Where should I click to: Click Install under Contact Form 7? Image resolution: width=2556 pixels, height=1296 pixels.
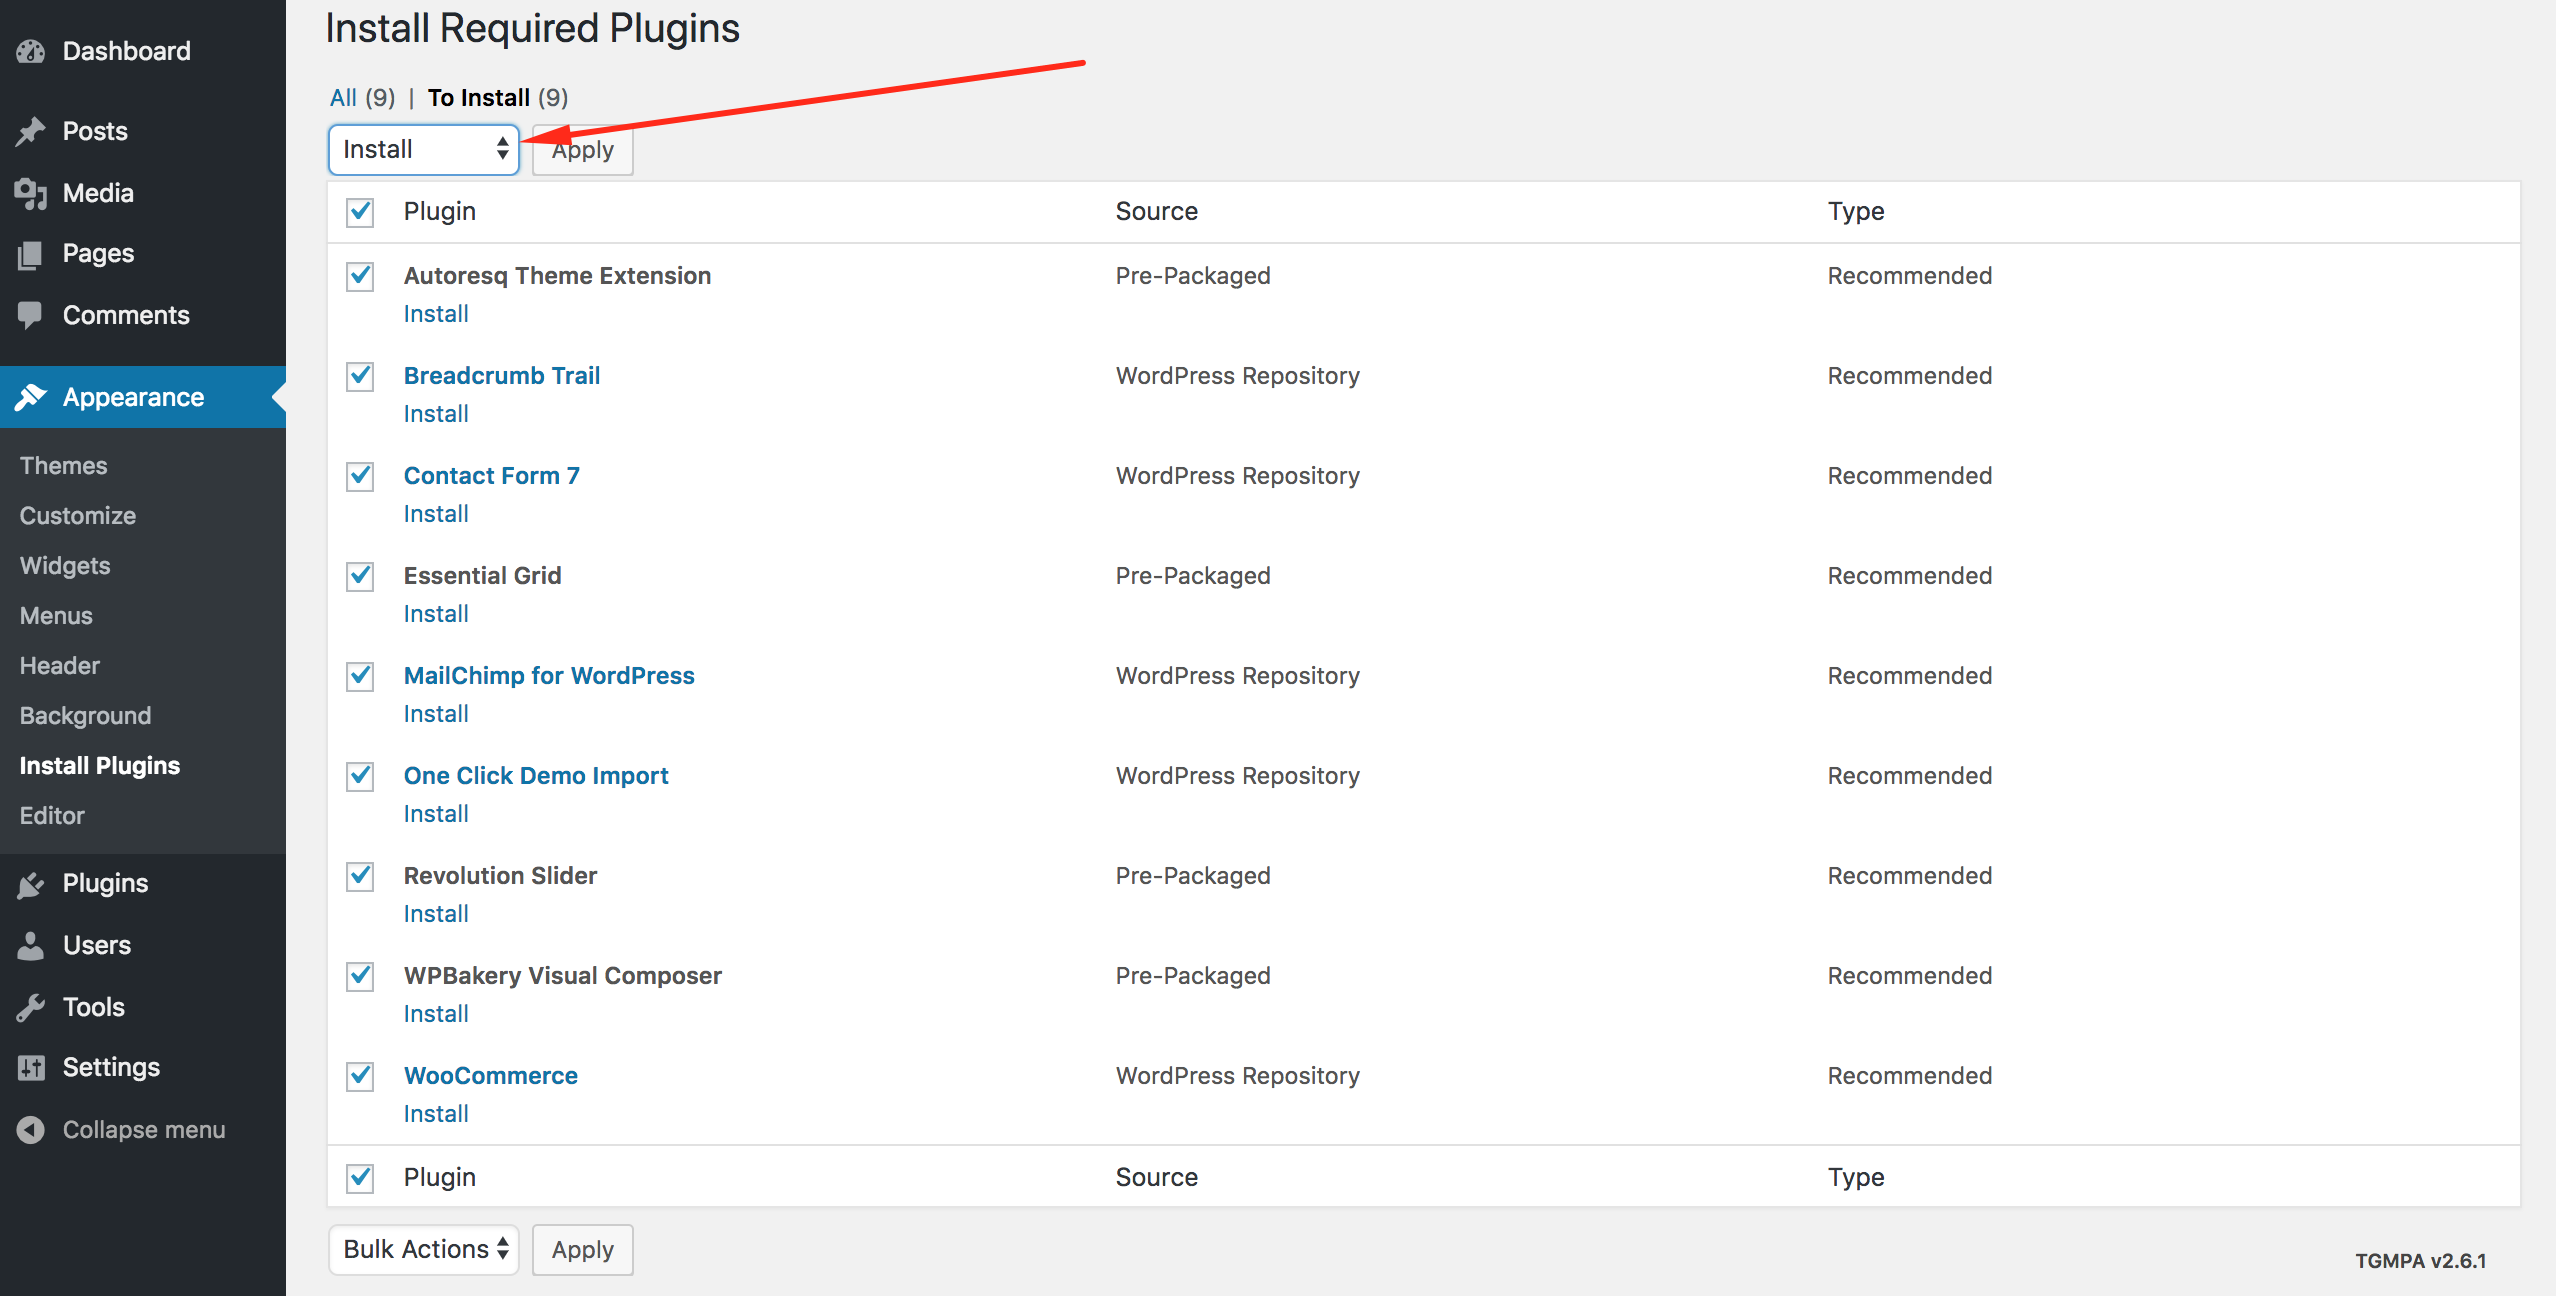point(436,514)
